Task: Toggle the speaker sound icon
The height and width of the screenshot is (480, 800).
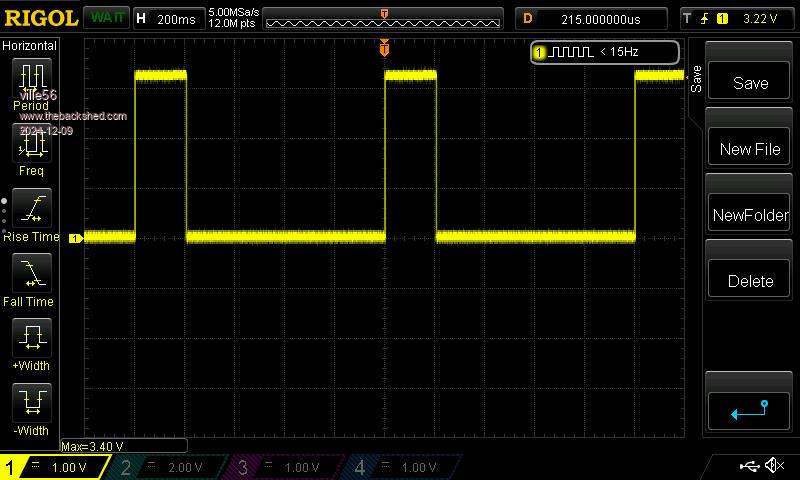Action: click(x=775, y=466)
